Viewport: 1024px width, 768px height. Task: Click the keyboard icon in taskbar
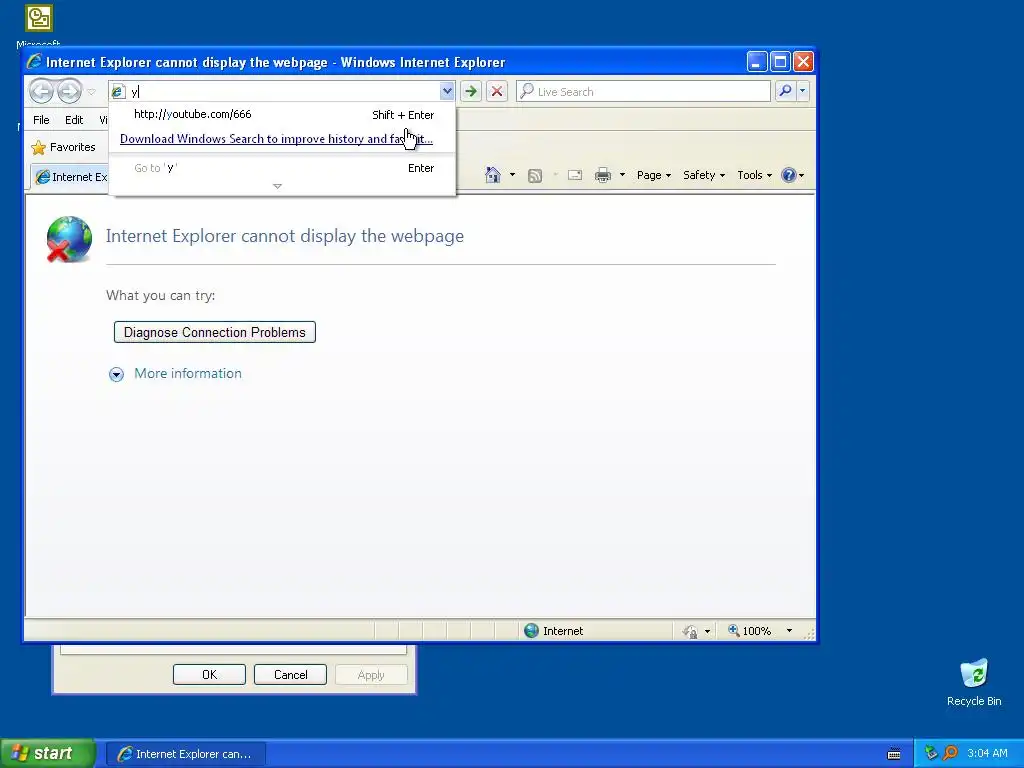(x=894, y=754)
